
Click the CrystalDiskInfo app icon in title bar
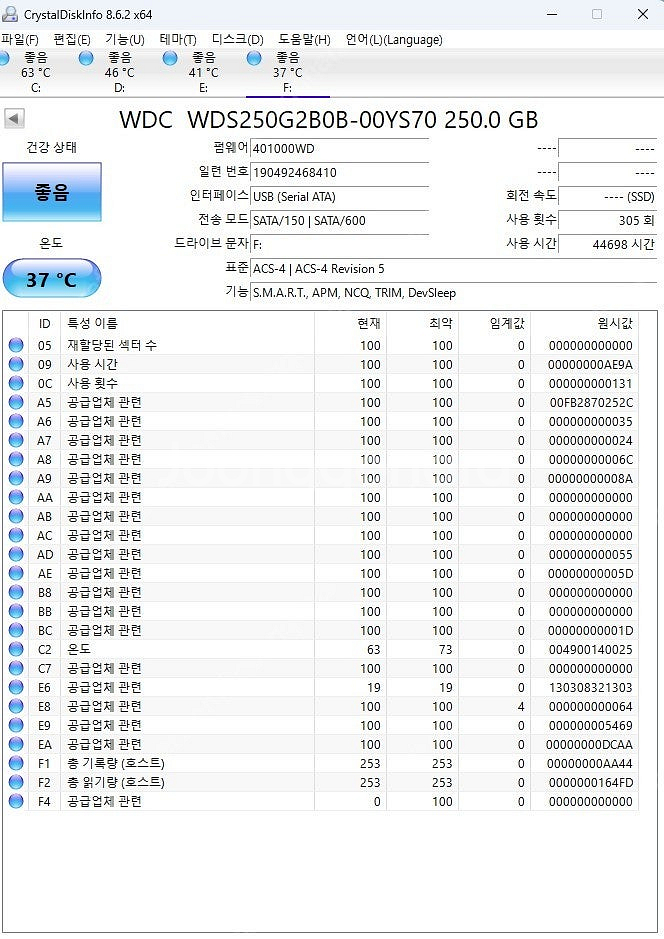pyautogui.click(x=10, y=14)
